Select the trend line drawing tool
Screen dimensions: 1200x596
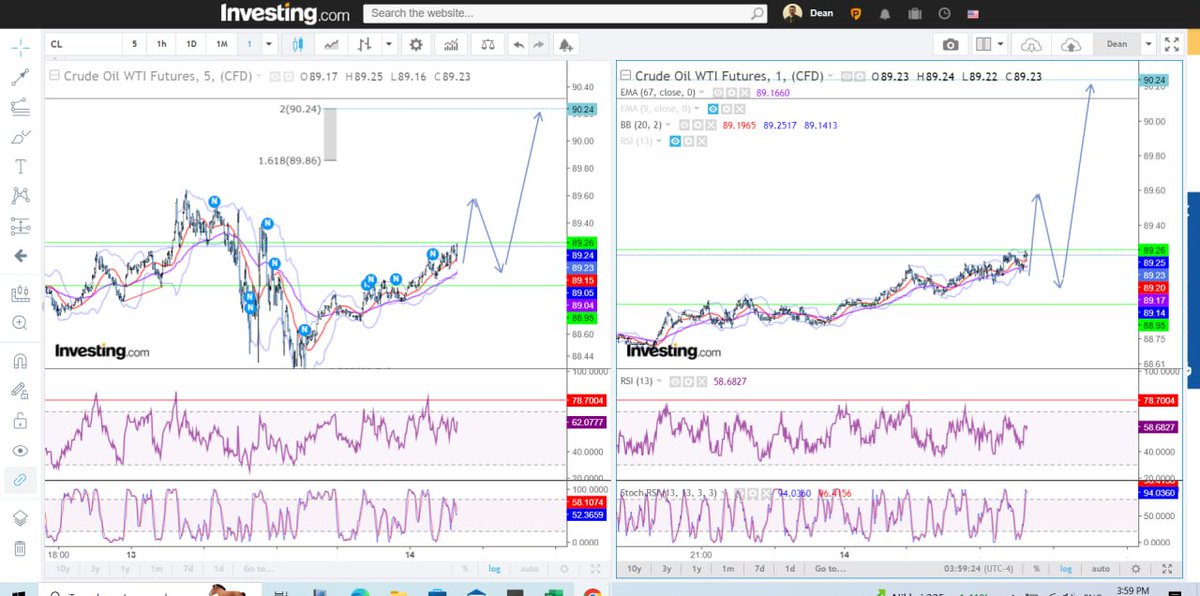(20, 75)
